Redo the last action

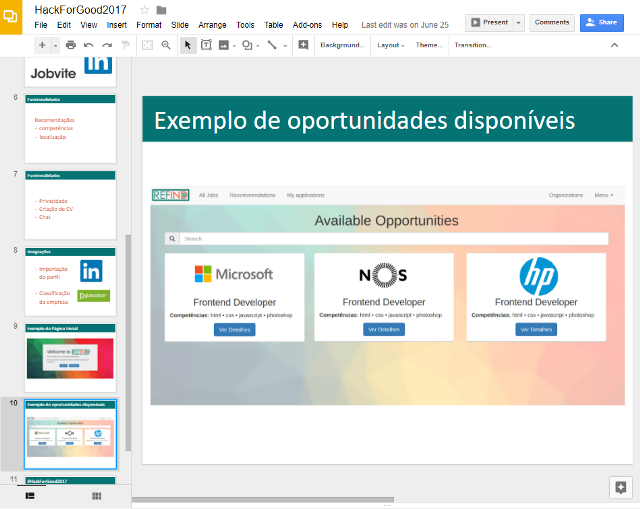pos(107,45)
